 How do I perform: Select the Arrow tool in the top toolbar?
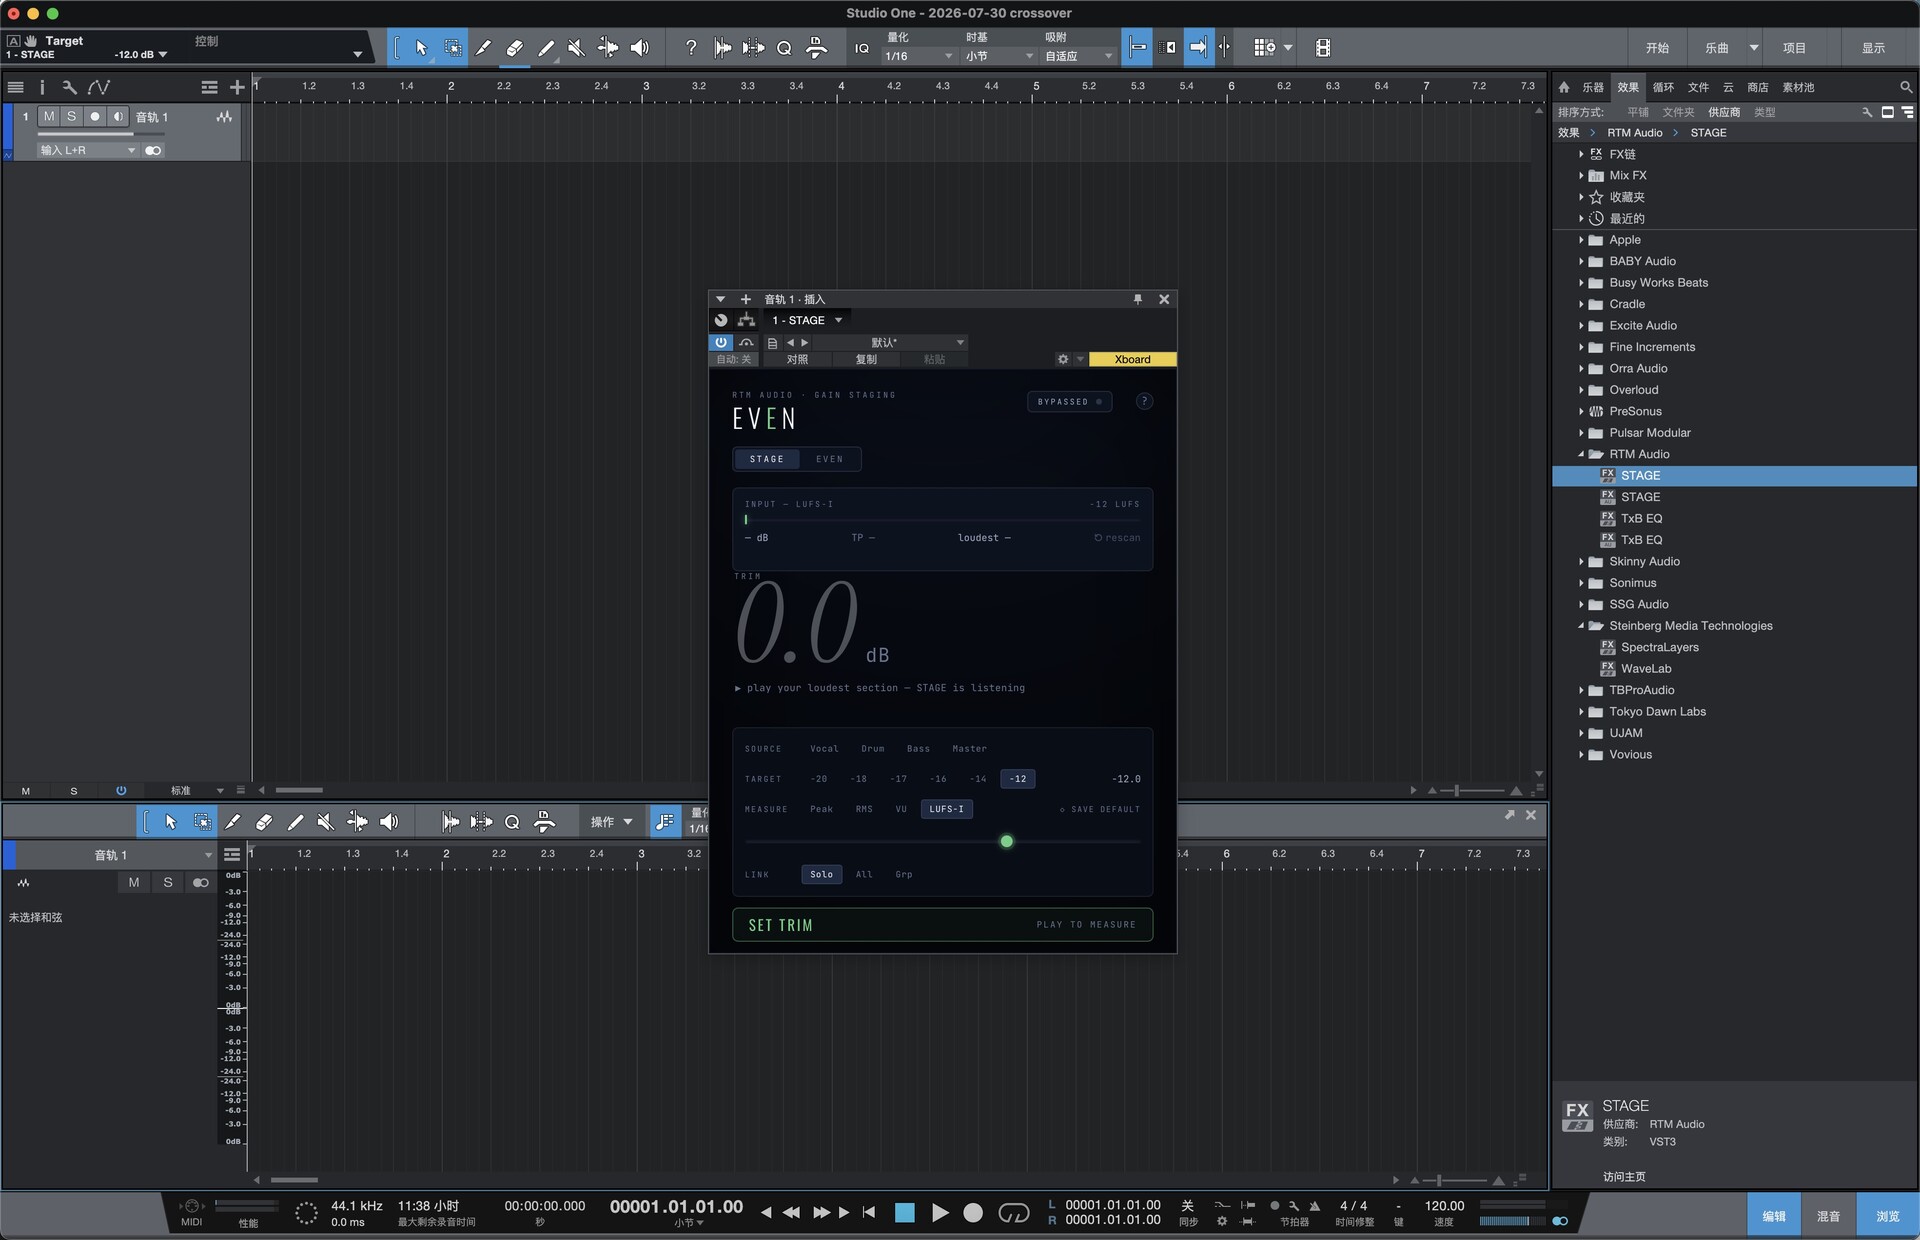point(421,48)
